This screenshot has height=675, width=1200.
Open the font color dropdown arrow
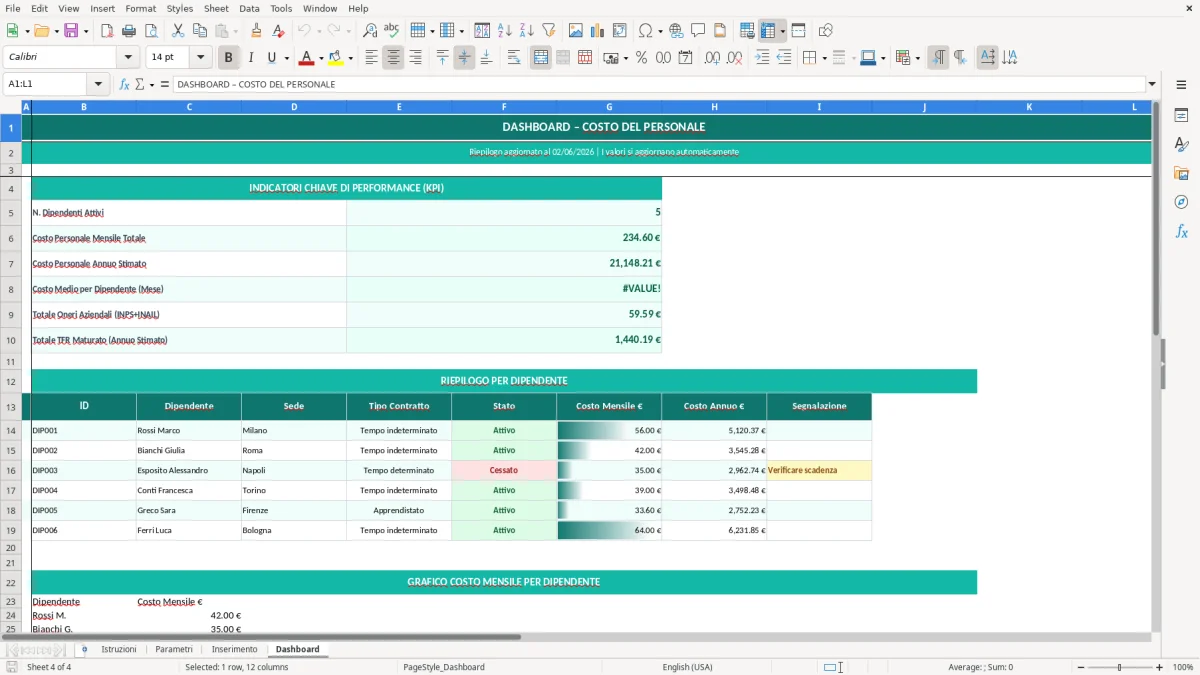[321, 58]
